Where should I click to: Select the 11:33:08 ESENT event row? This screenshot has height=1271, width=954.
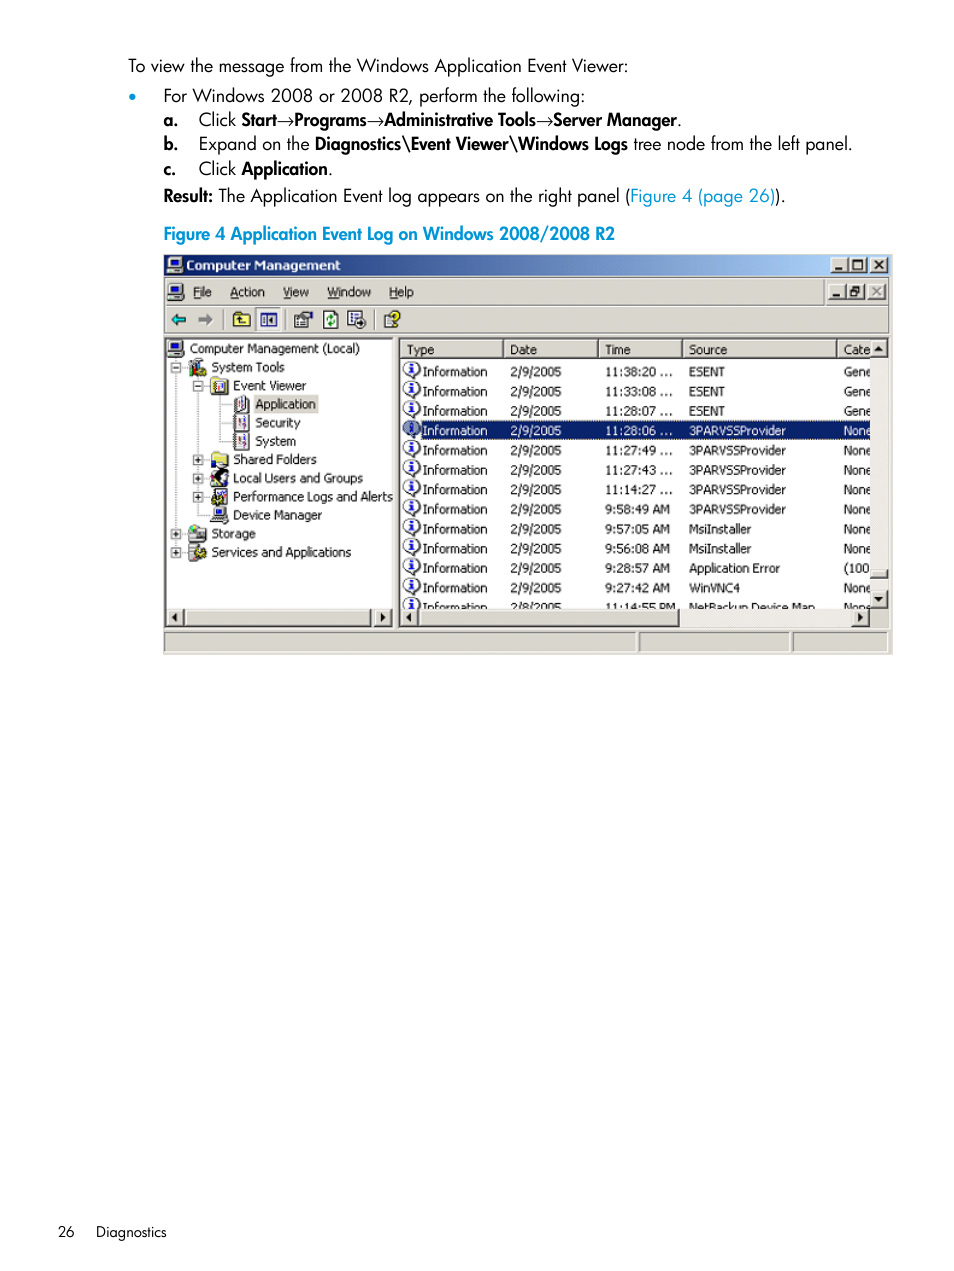[x=636, y=391]
